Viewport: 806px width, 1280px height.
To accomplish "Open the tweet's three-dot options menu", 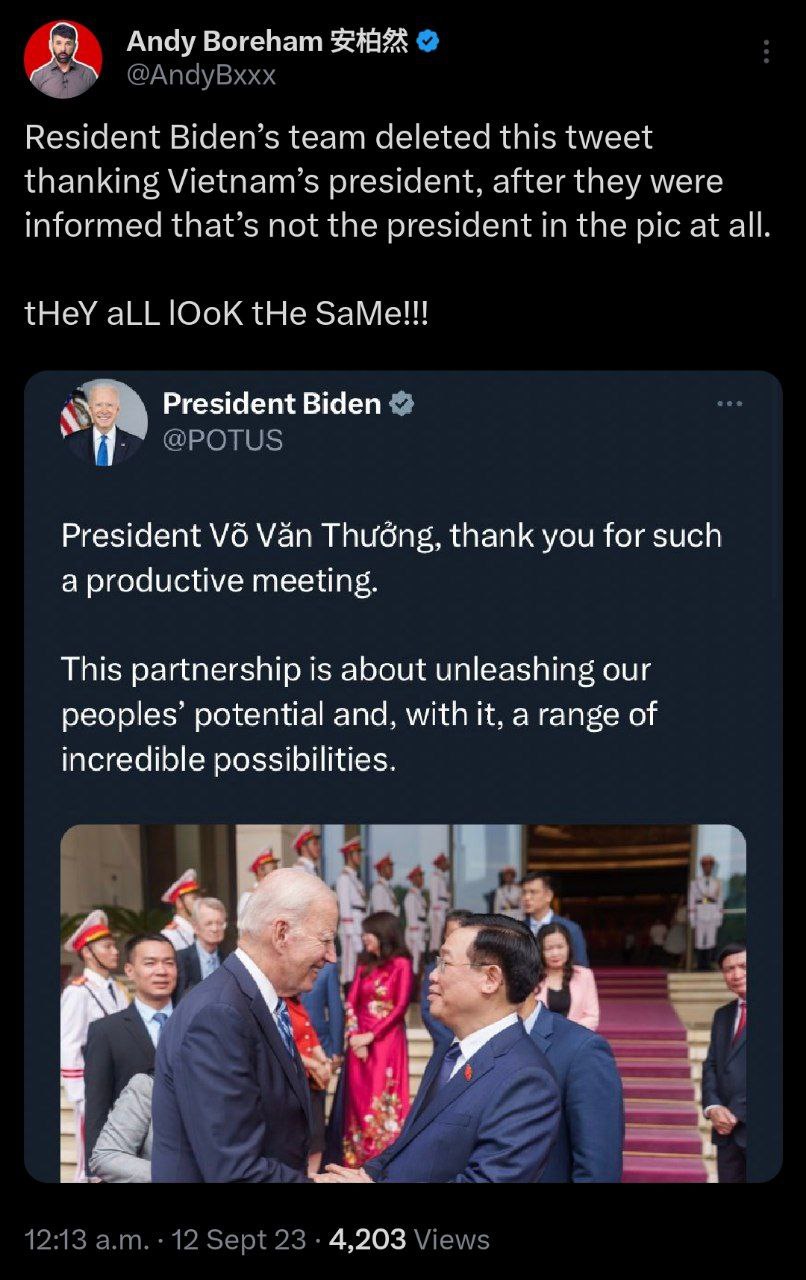I will (766, 52).
